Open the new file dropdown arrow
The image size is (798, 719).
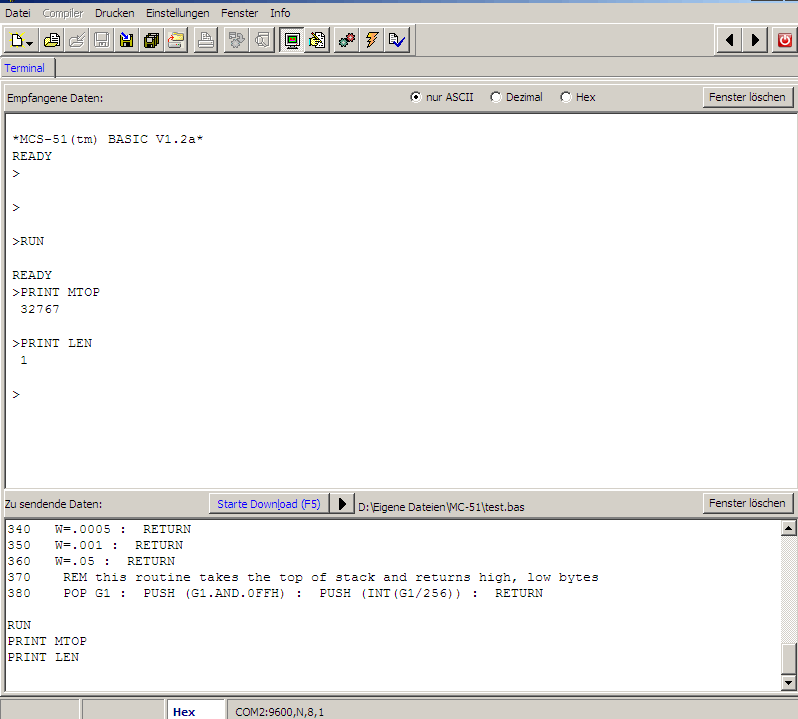click(31, 41)
